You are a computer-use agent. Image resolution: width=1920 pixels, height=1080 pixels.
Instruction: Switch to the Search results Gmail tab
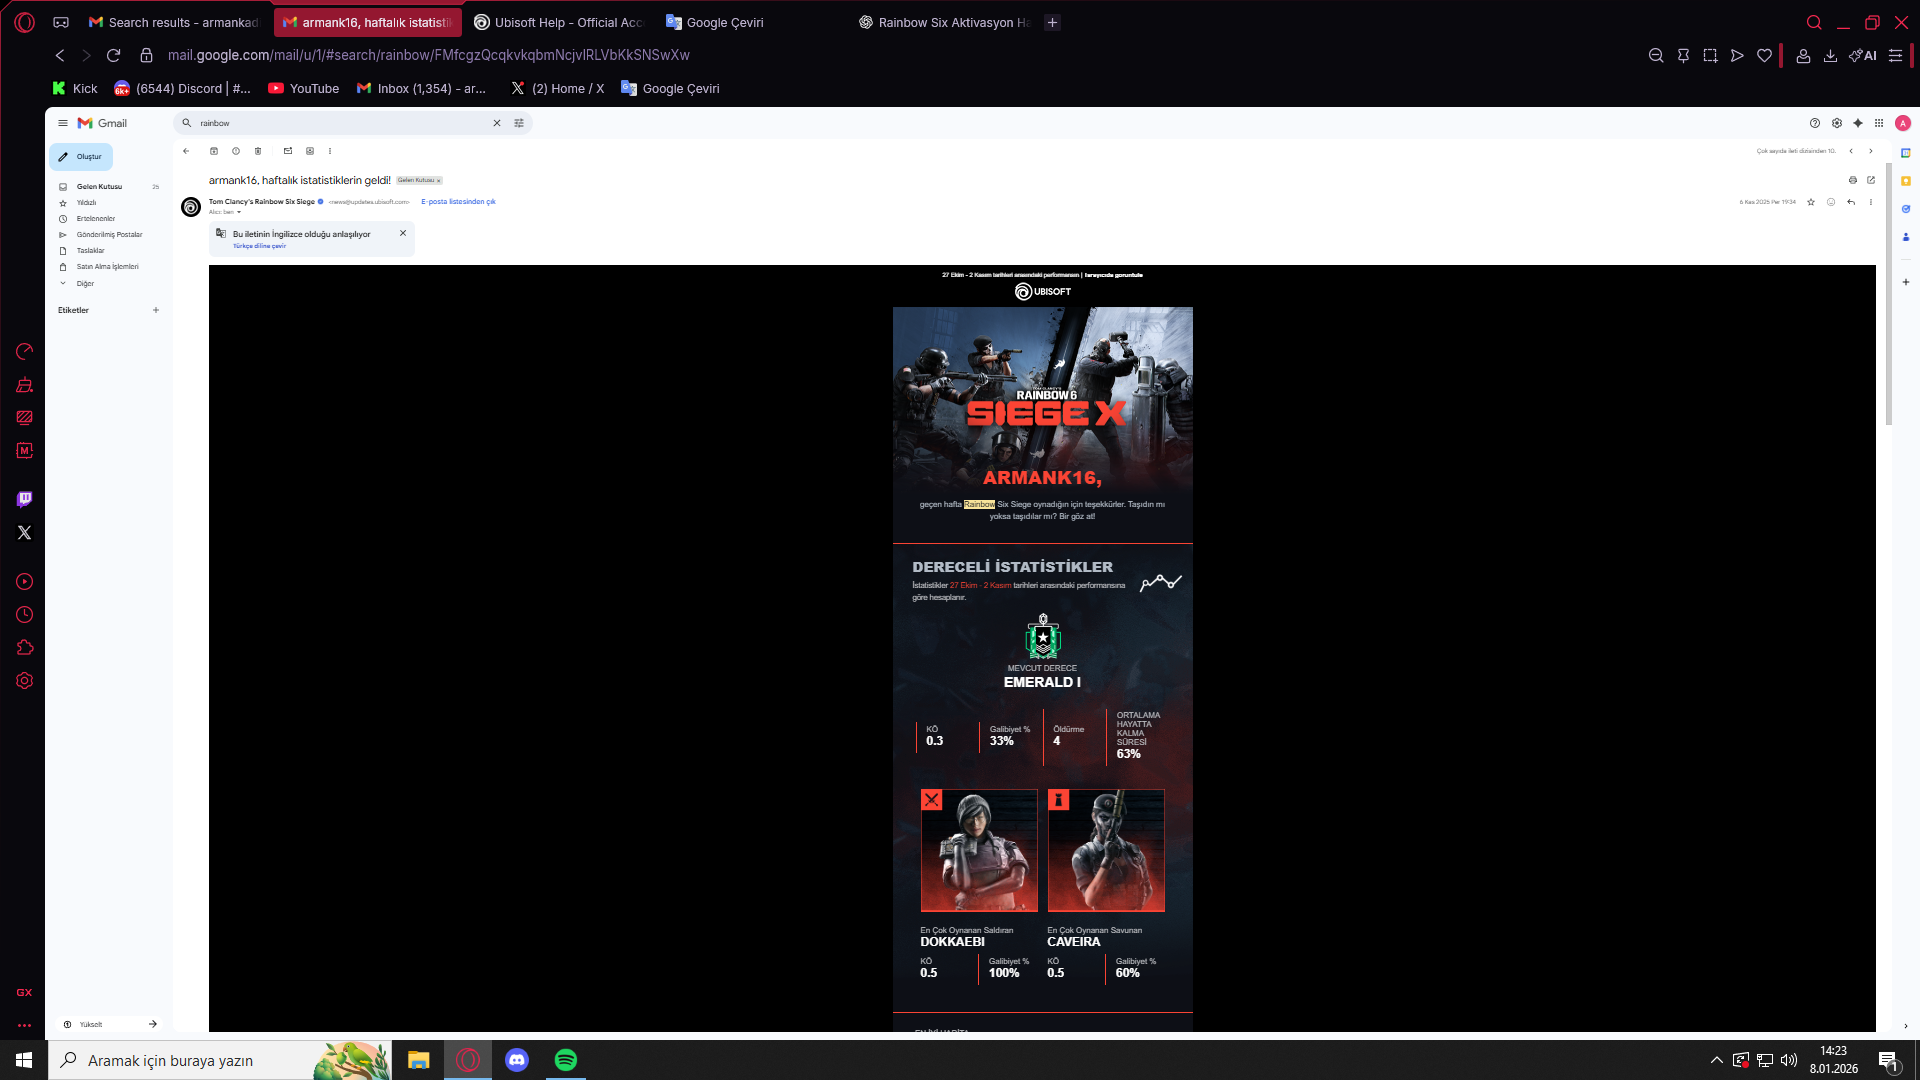174,22
